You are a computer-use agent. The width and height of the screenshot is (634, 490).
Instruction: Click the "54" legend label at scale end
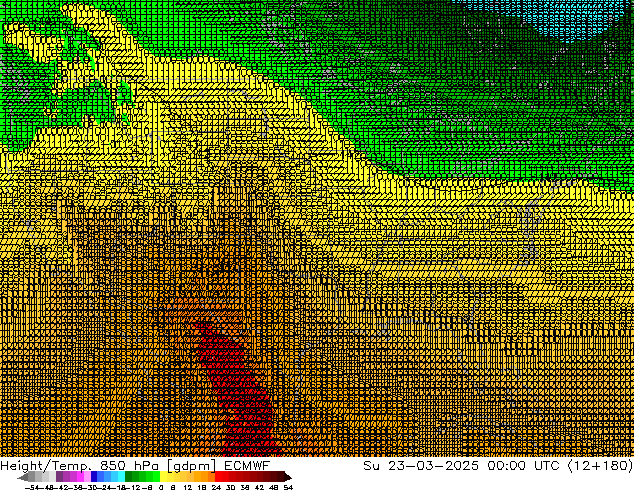click(x=288, y=487)
